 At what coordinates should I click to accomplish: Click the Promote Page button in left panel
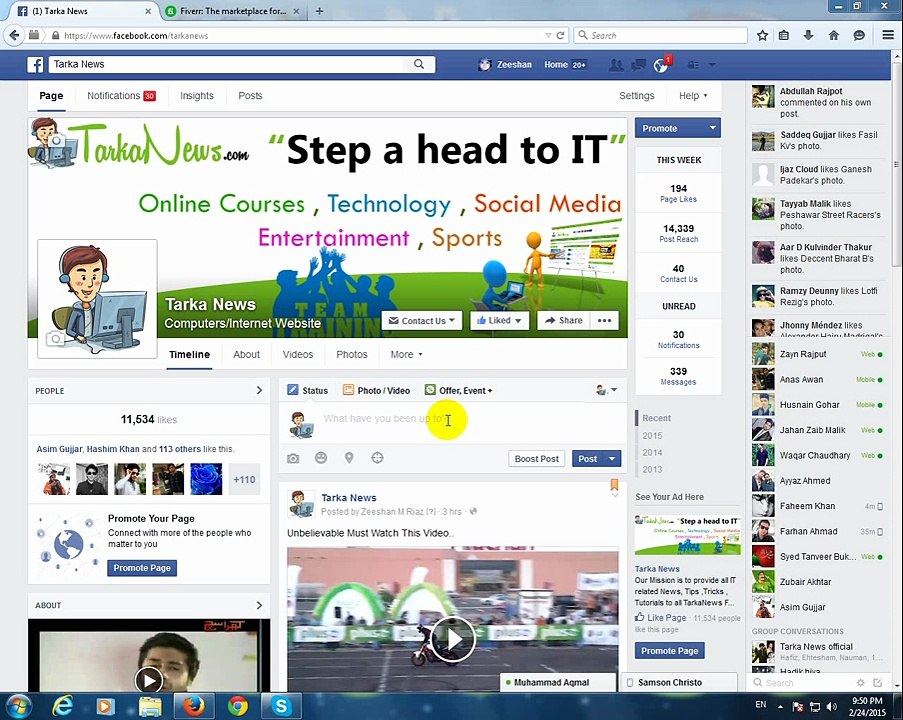coord(142,568)
